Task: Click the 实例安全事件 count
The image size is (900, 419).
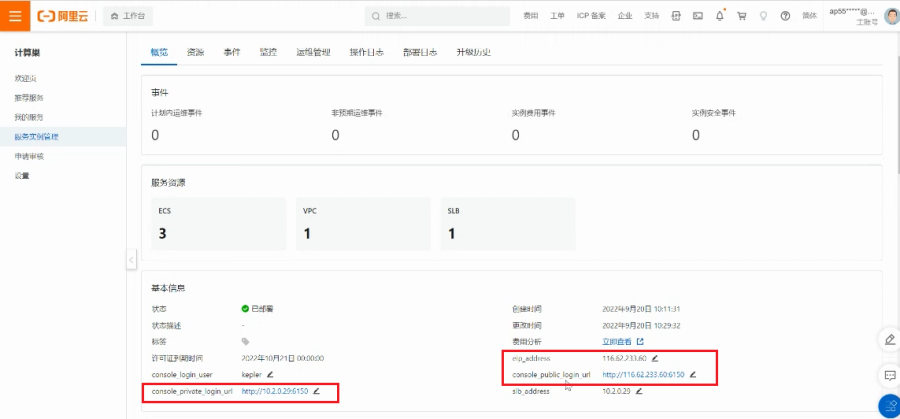Action: coord(696,135)
